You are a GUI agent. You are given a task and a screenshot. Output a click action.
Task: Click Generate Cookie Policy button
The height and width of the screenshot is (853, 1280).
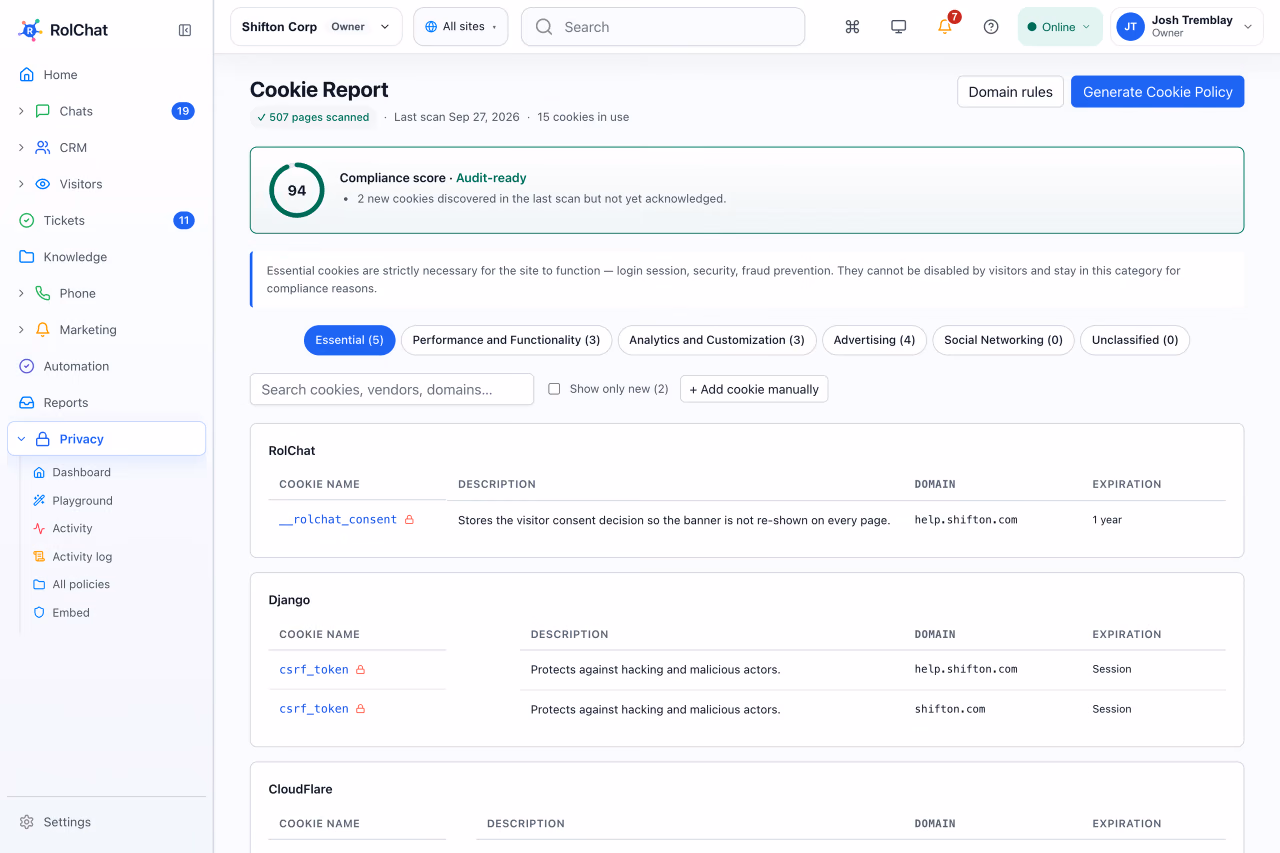[x=1158, y=92]
